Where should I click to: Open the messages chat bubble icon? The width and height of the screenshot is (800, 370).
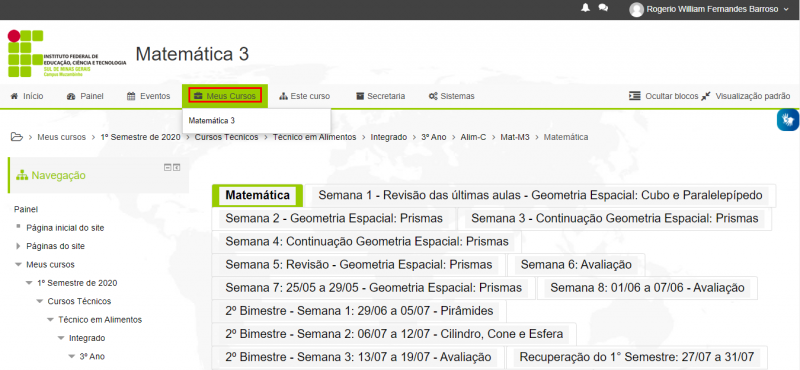click(x=603, y=8)
